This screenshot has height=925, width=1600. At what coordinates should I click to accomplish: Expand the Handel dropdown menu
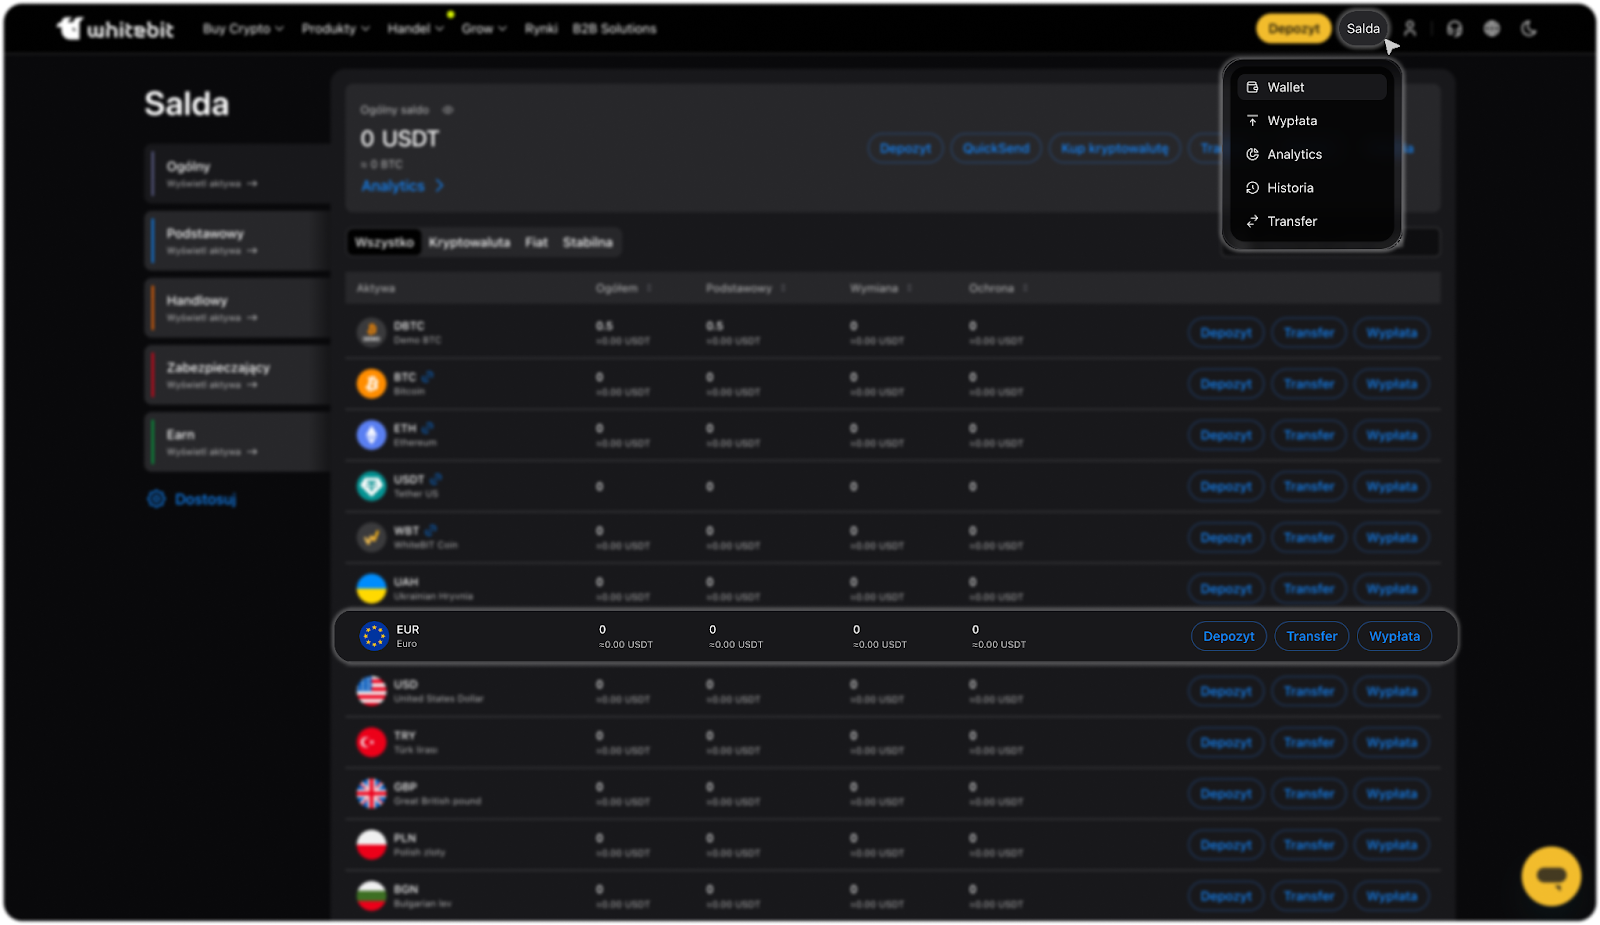(x=415, y=29)
